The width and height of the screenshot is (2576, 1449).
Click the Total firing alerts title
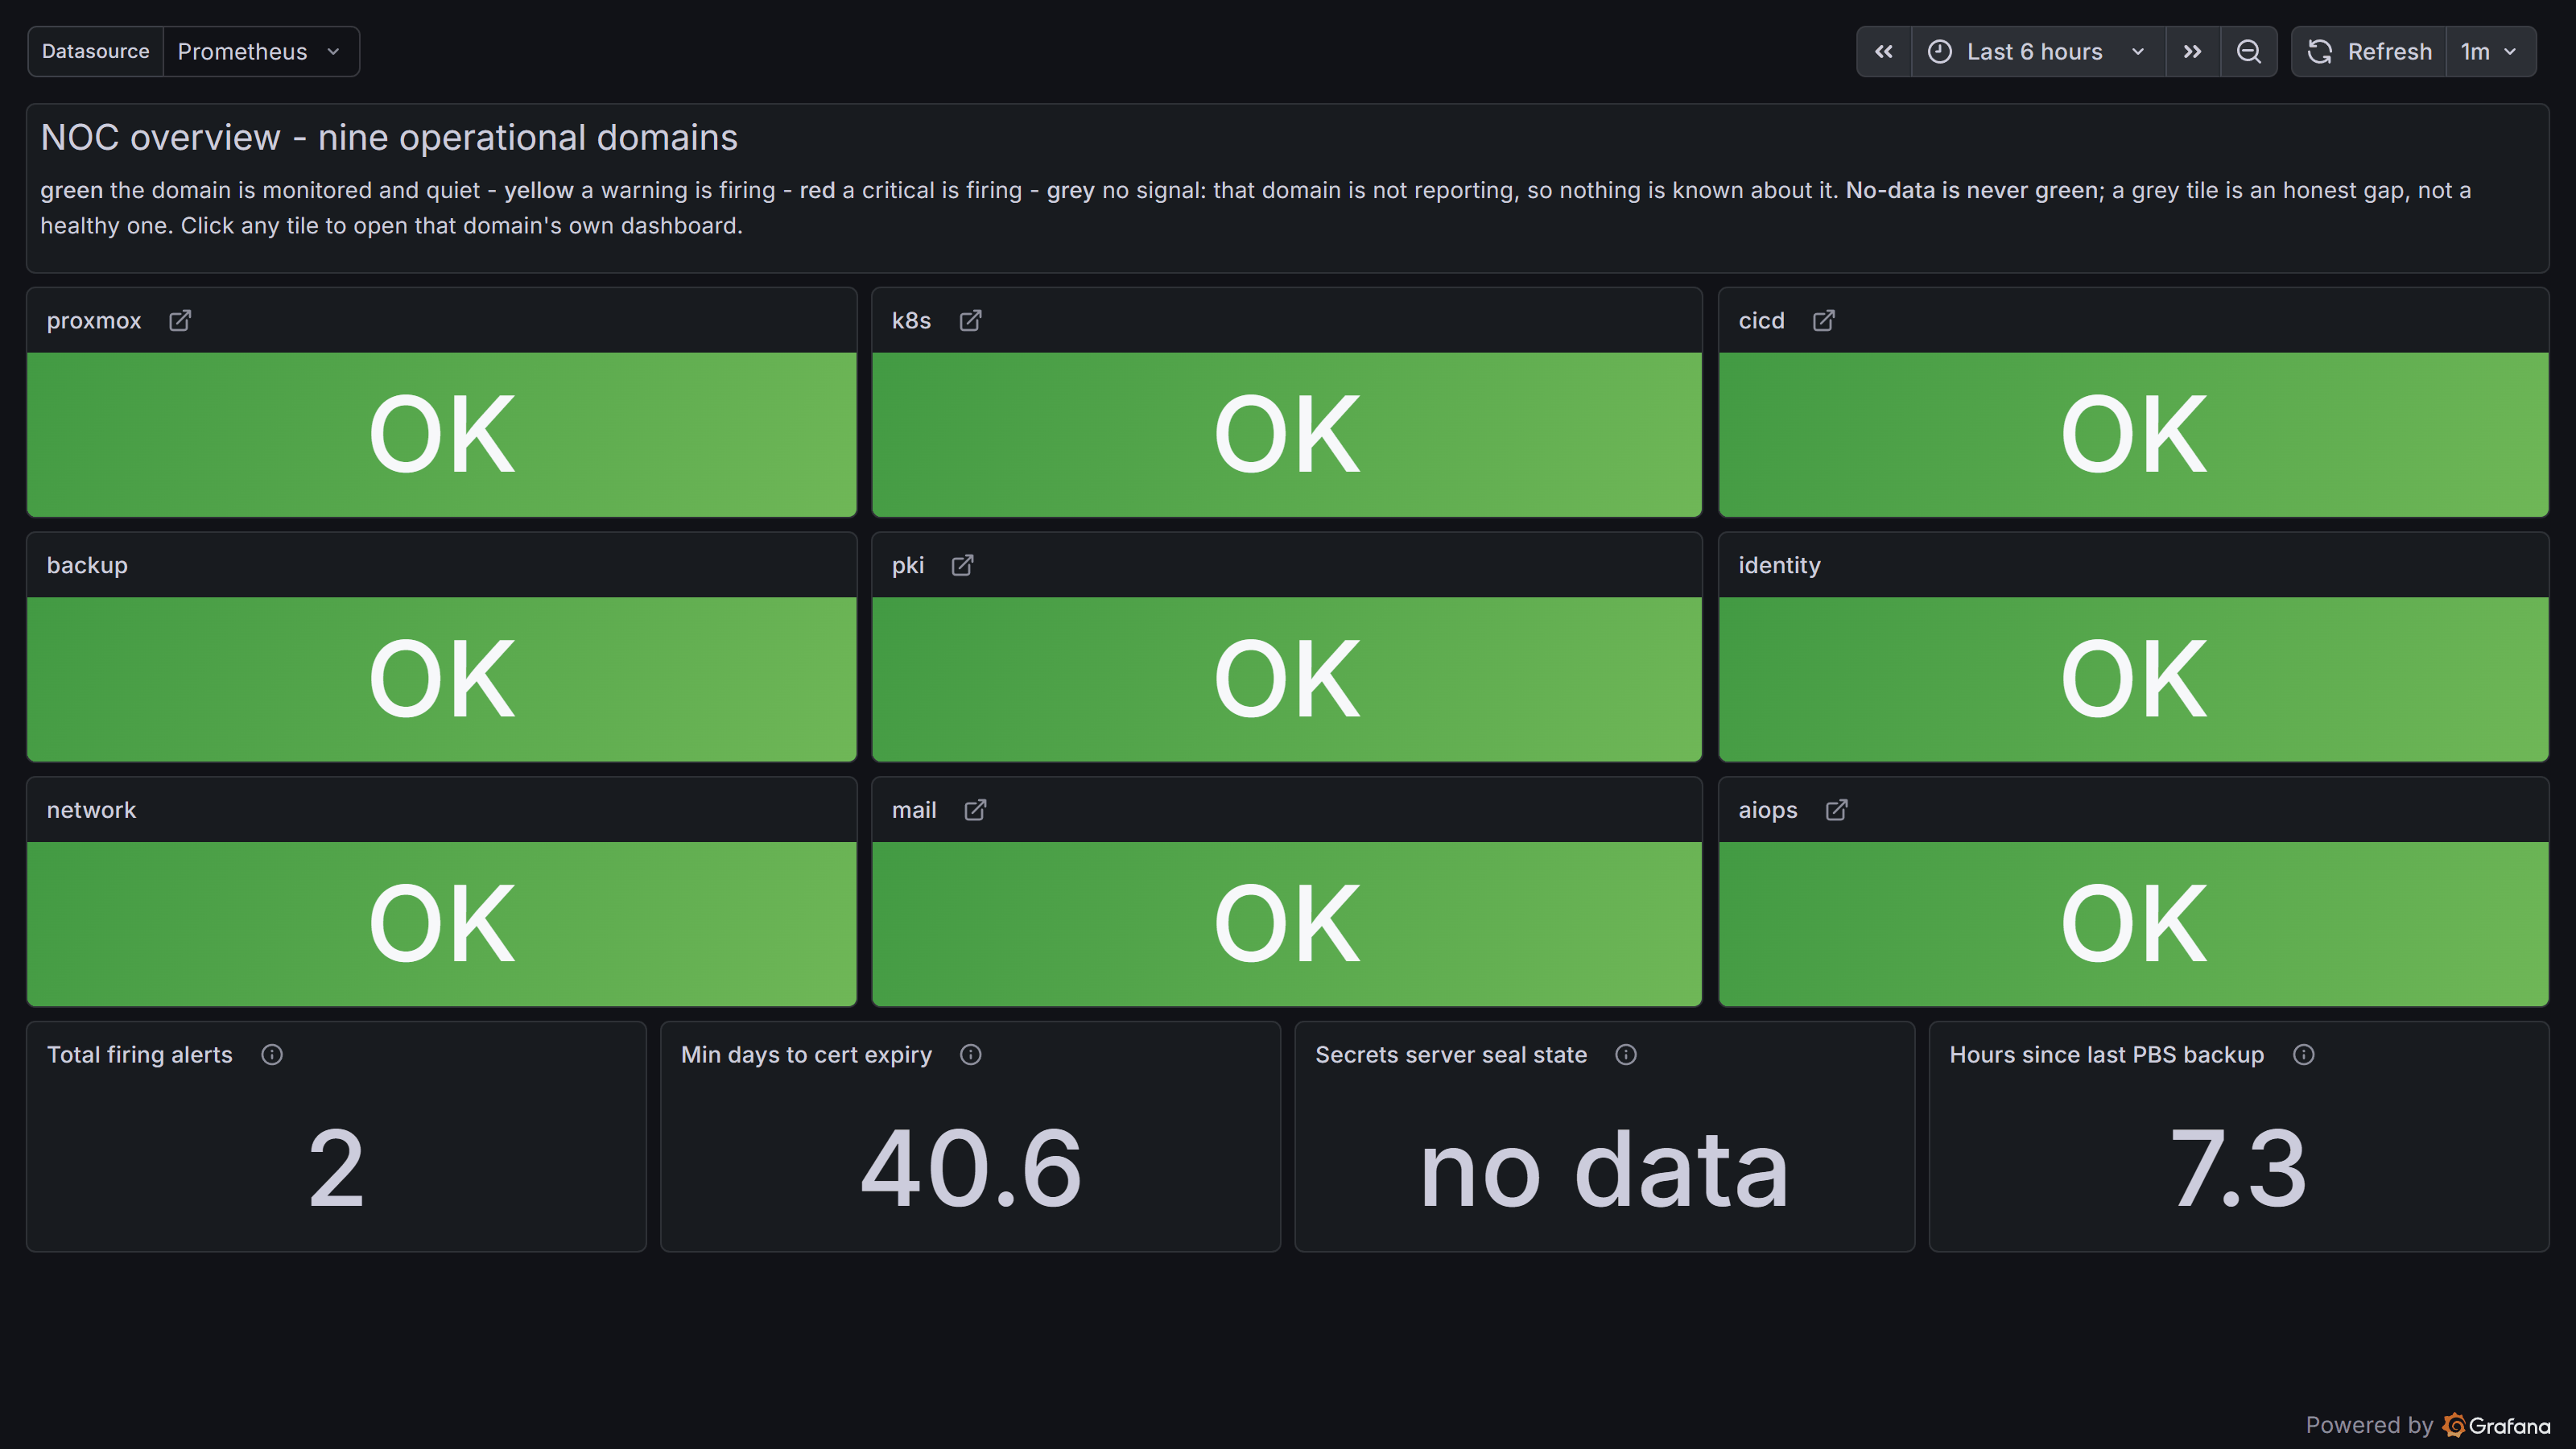pos(140,1055)
